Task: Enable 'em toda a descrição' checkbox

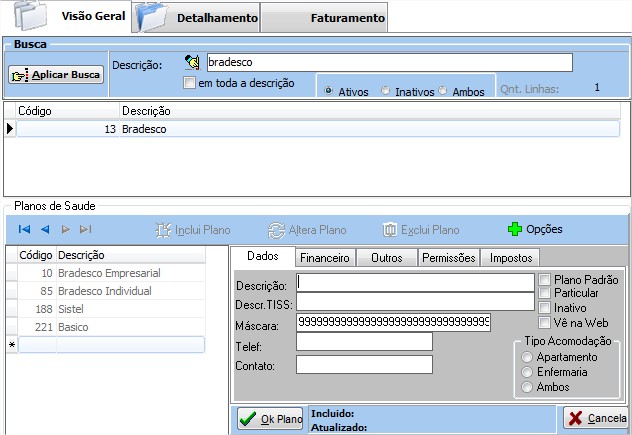Action: tap(190, 83)
